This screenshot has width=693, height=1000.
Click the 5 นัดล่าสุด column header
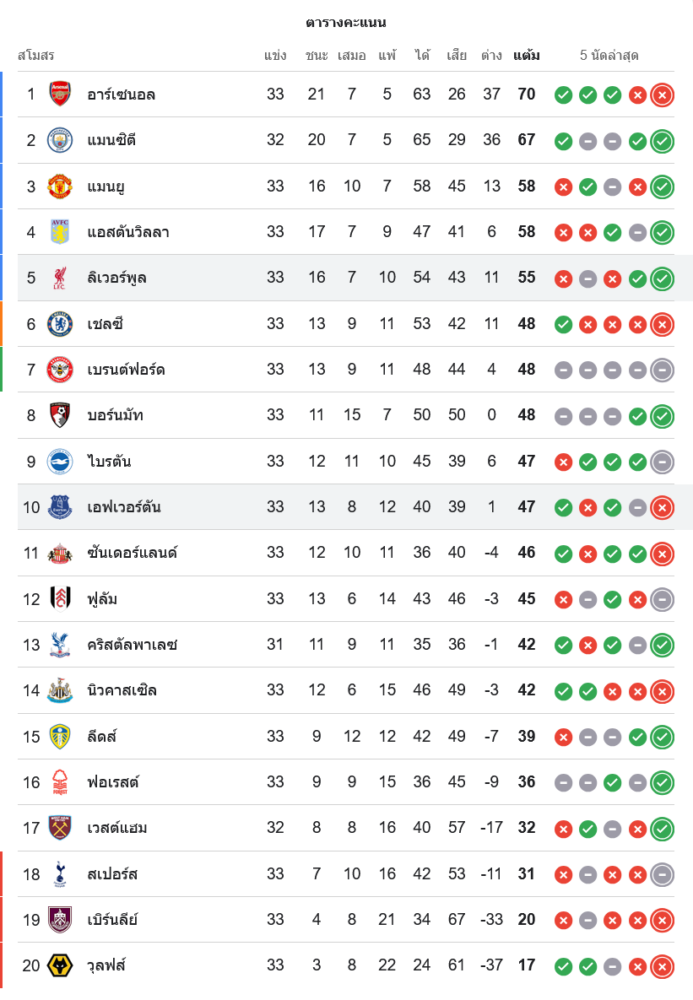point(609,55)
